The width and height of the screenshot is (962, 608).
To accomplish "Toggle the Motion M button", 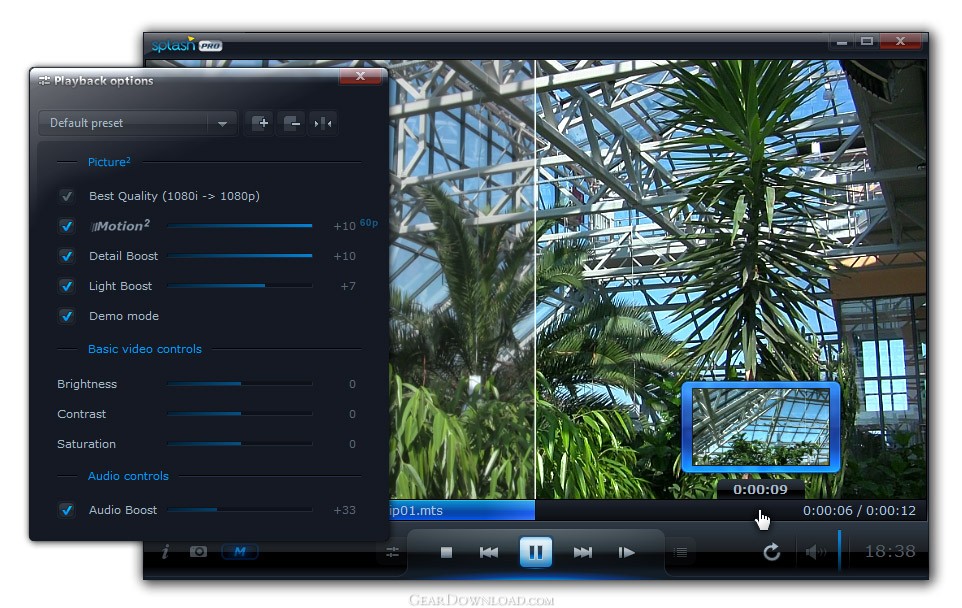I will [240, 552].
